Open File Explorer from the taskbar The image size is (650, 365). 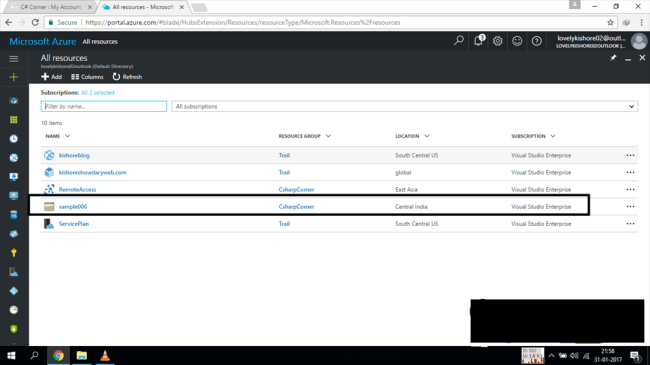pyautogui.click(x=82, y=355)
